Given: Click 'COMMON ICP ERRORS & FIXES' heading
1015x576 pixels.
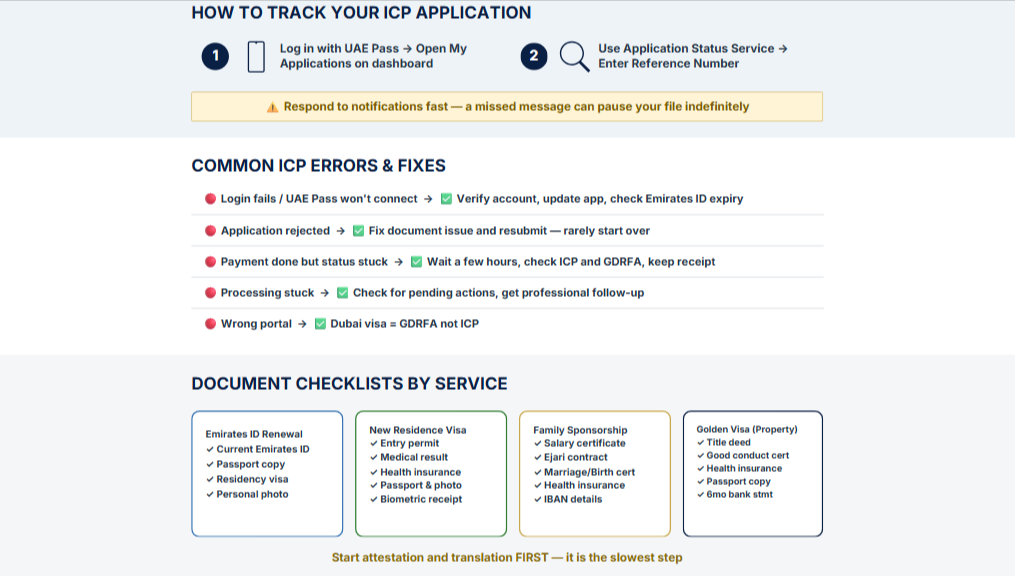Looking at the screenshot, I should pyautogui.click(x=318, y=166).
